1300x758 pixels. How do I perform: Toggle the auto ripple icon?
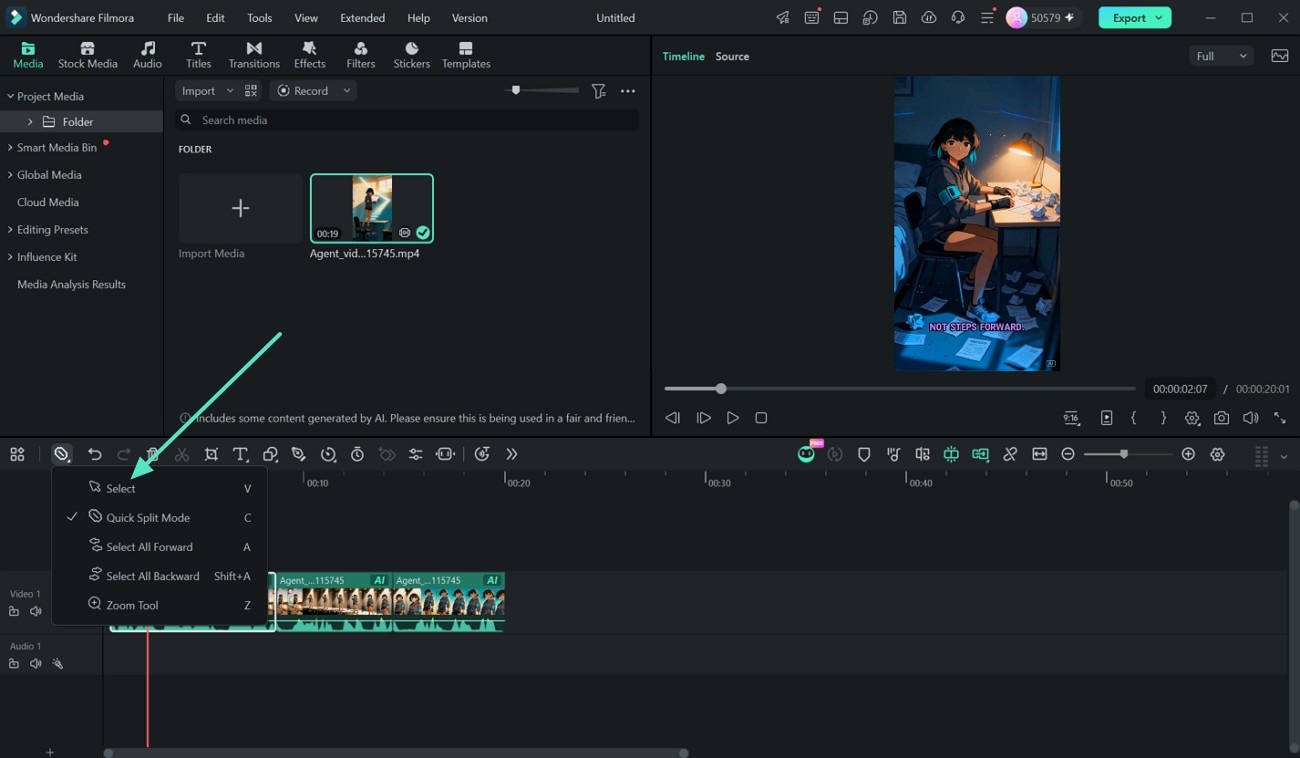pos(980,454)
